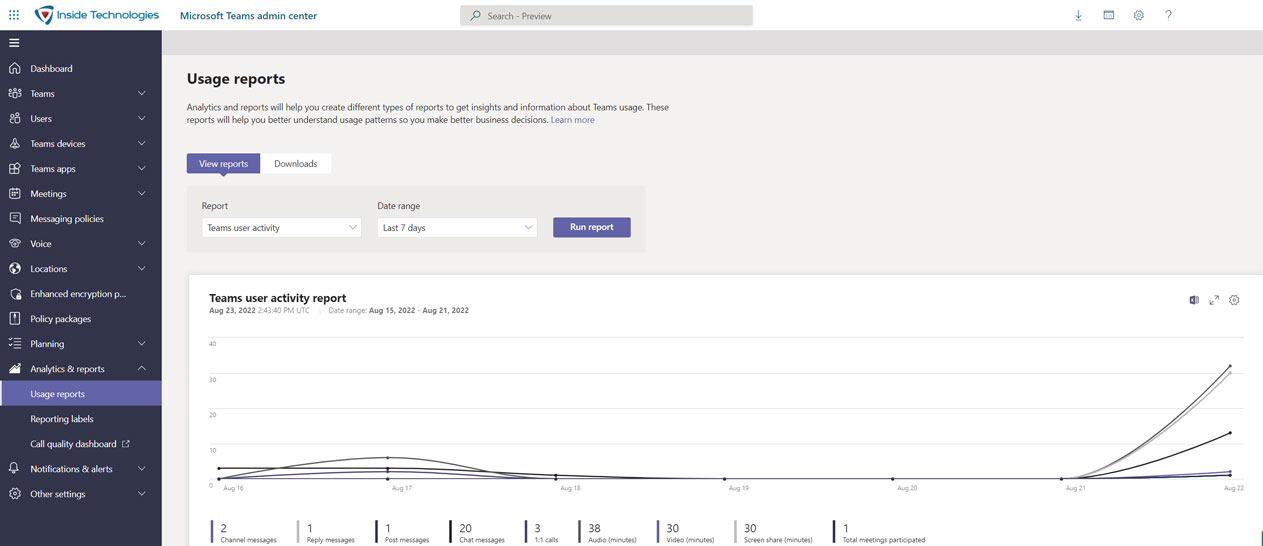Open external Call quality dashboard icon
This screenshot has height=546, width=1263.
[x=125, y=443]
